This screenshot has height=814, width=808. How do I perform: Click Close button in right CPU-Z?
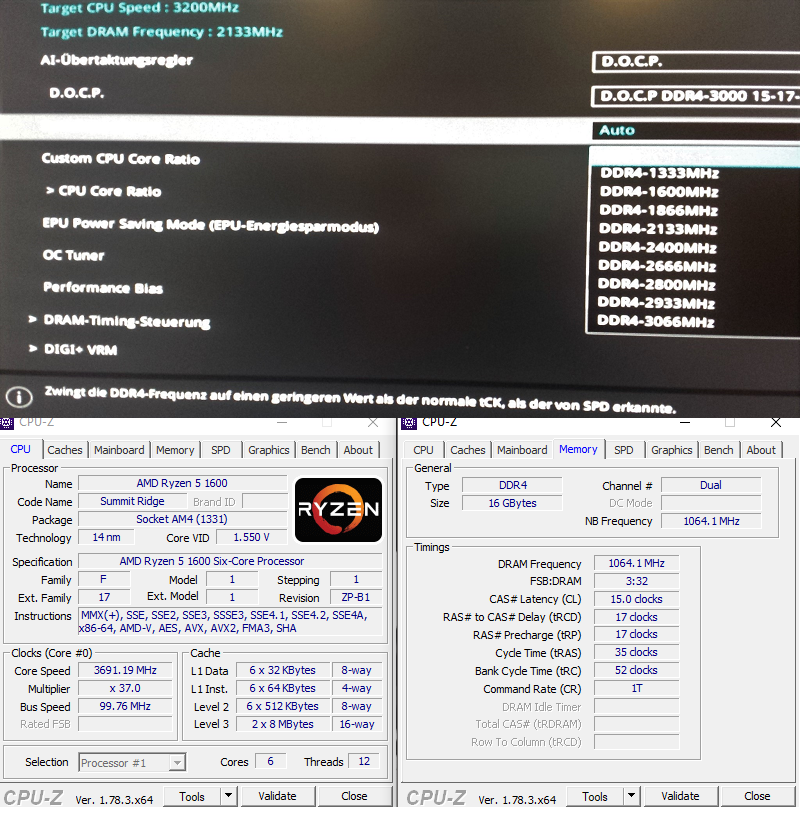pyautogui.click(x=757, y=796)
